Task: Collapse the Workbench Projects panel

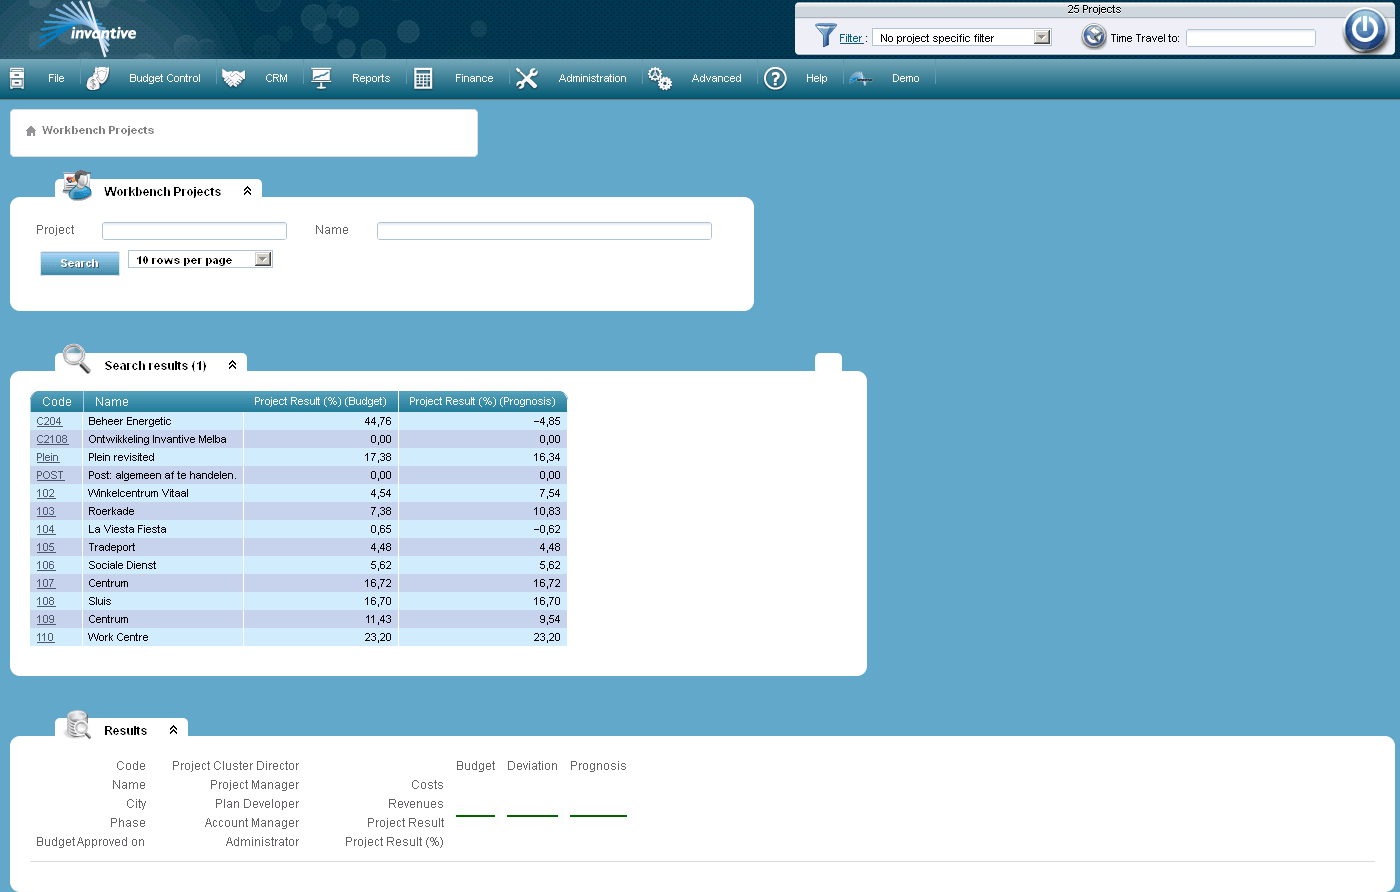Action: [x=247, y=191]
